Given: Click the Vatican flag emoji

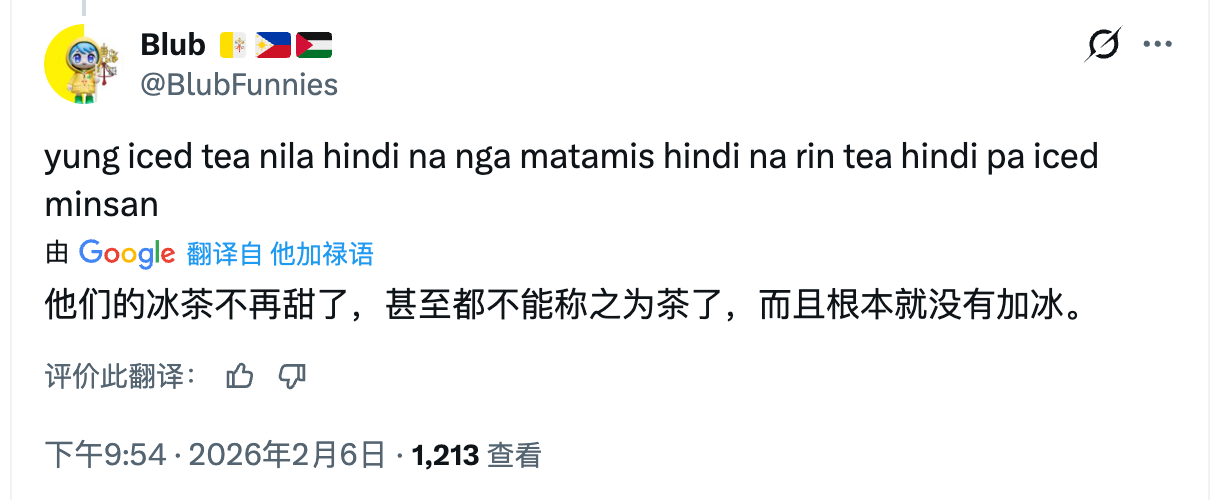Looking at the screenshot, I should pyautogui.click(x=232, y=45).
